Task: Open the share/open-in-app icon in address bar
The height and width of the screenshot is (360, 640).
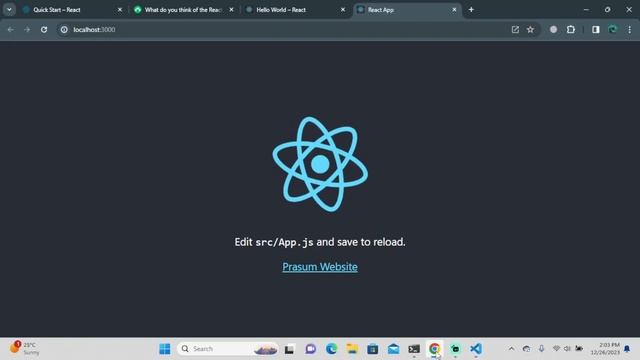Action: point(515,29)
